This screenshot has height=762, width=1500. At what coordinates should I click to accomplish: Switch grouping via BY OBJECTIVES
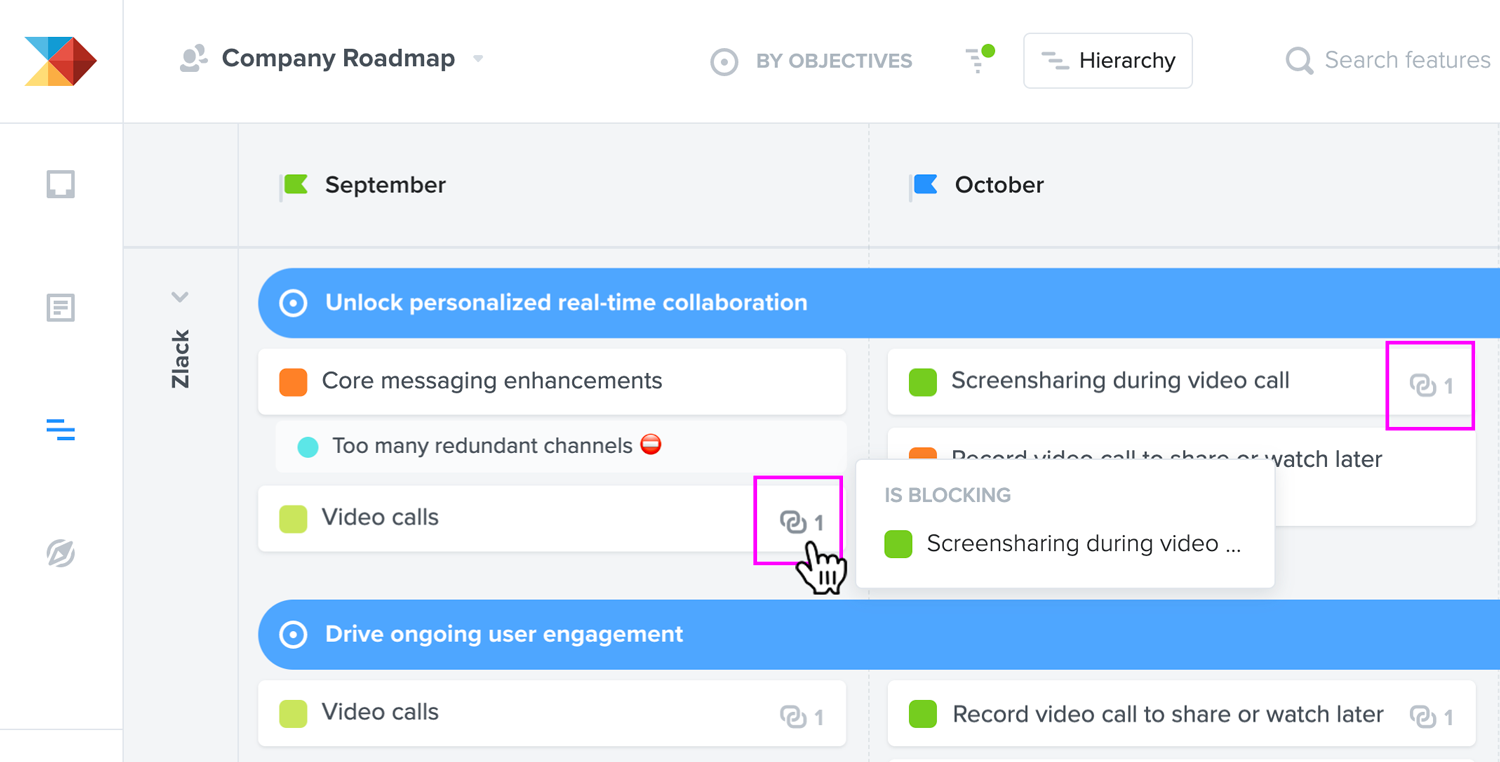(x=811, y=61)
